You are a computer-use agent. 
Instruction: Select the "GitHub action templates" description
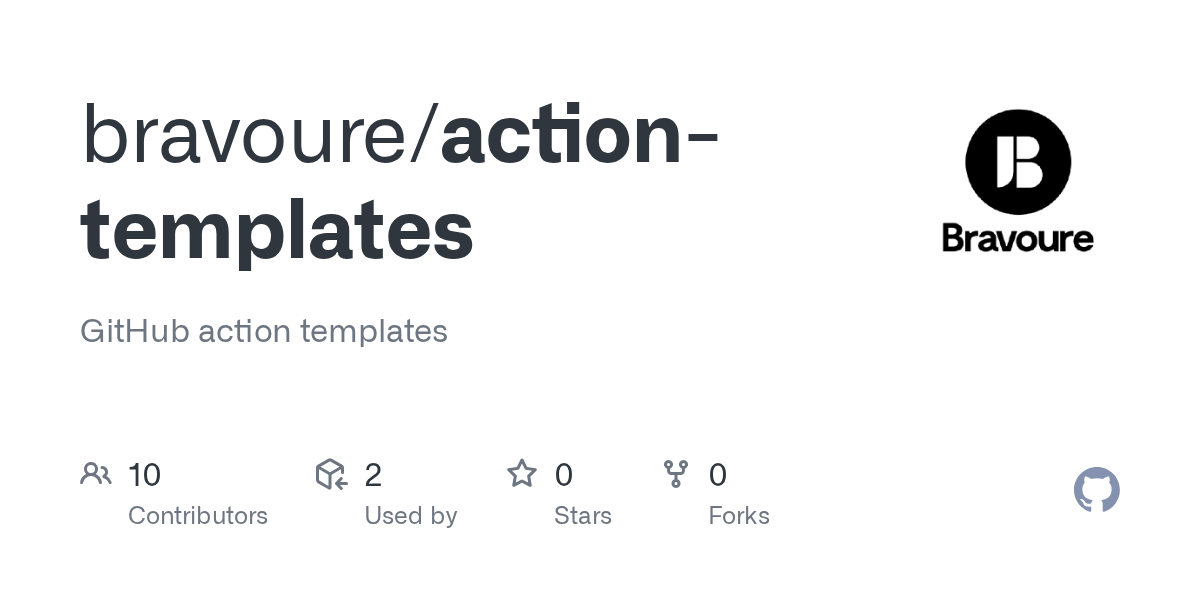264,331
